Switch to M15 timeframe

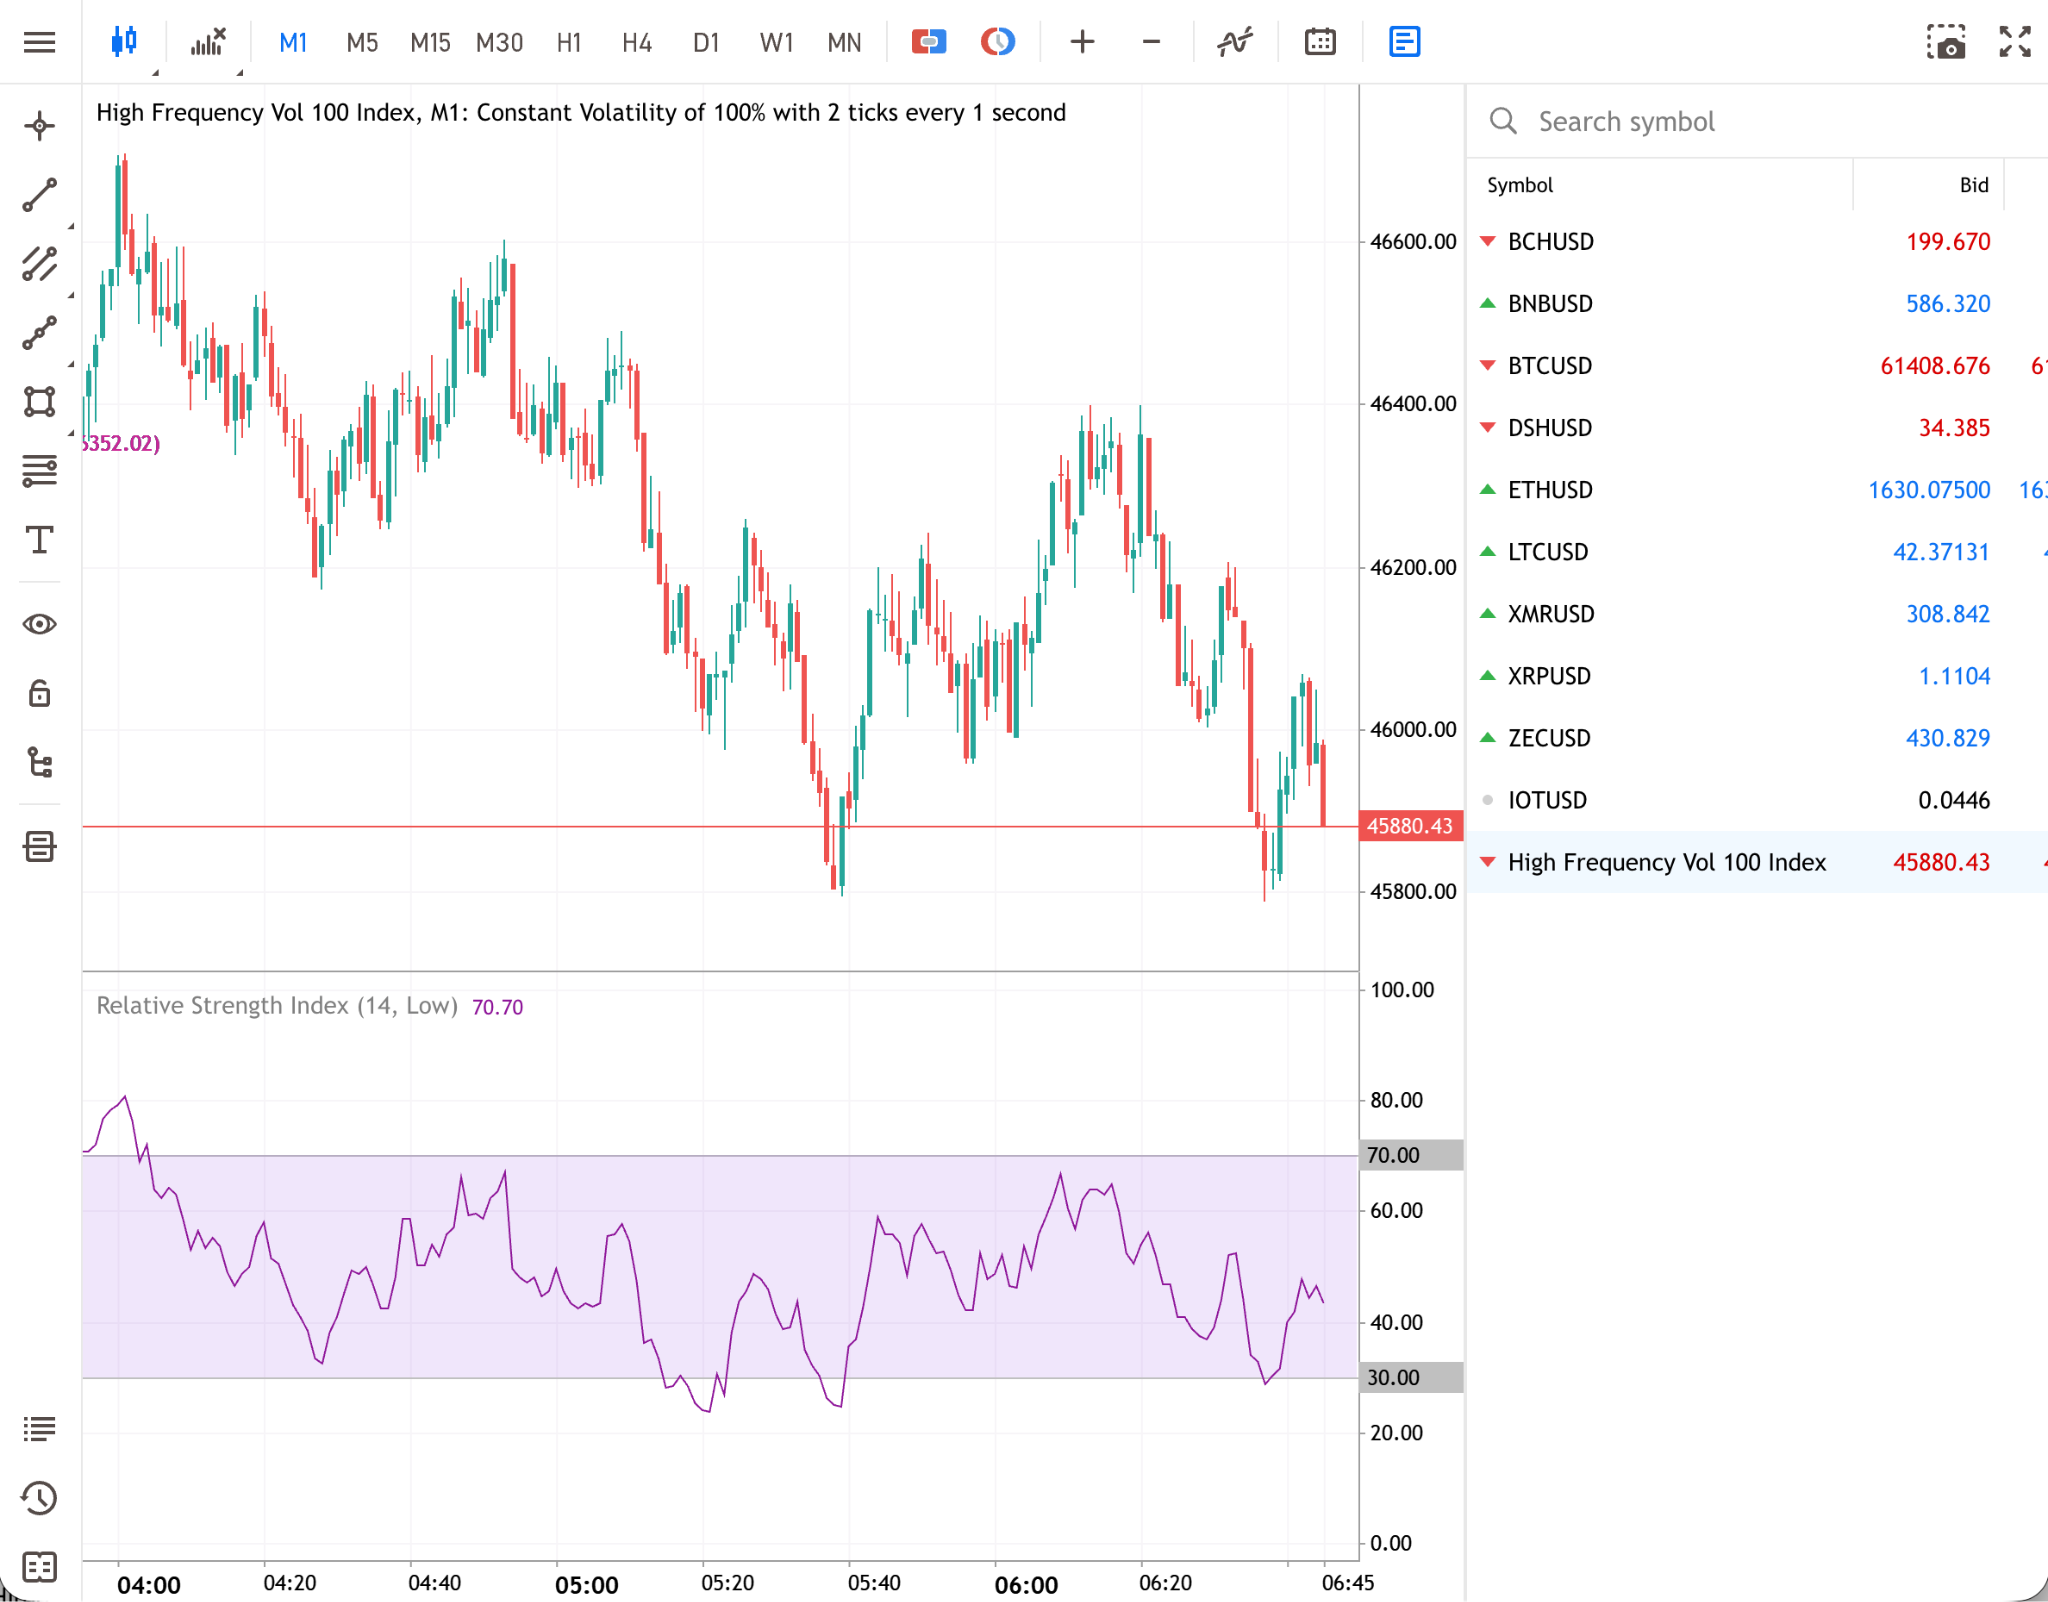pyautogui.click(x=430, y=43)
